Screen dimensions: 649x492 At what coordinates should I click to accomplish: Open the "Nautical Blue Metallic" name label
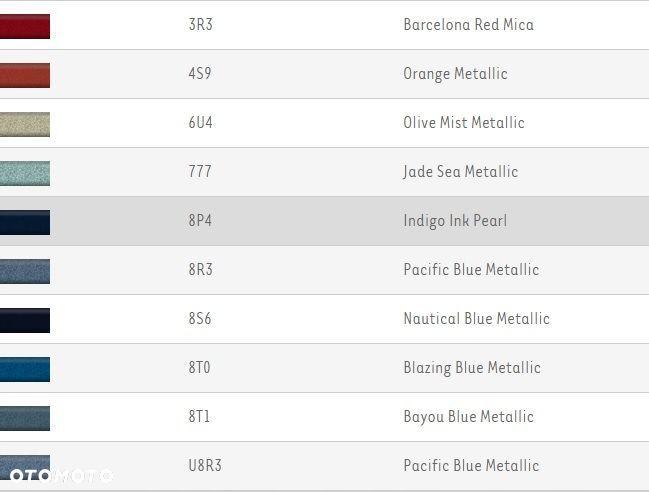[476, 318]
